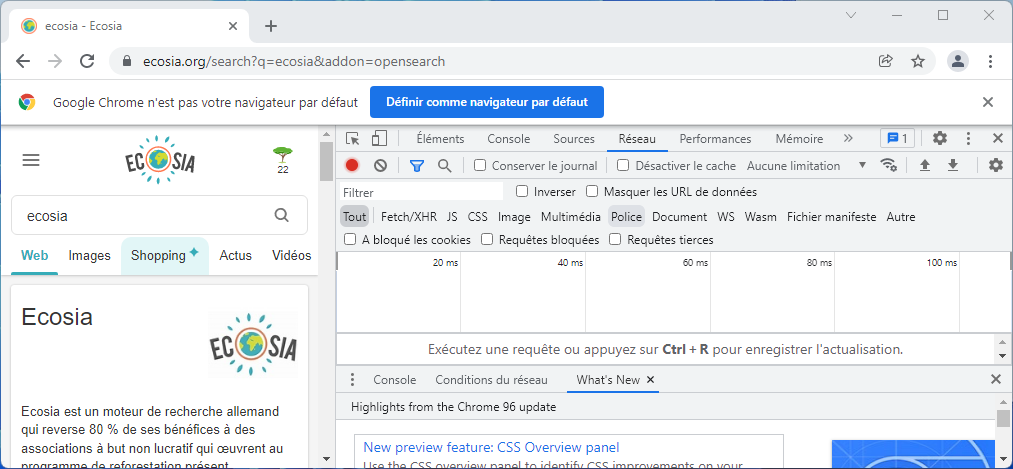
Task: Close the What's New drawer tab
Action: point(651,380)
